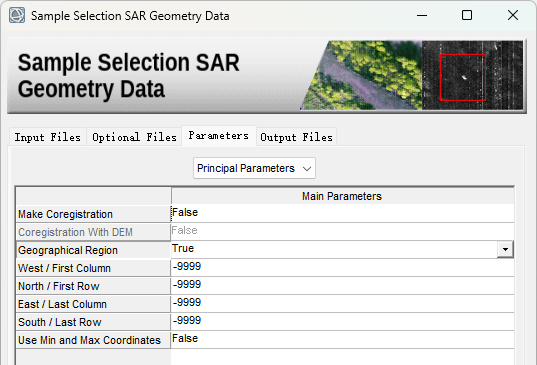Open the Principal Parameters dropdown
Viewport: 537px width, 365px height.
(x=254, y=168)
